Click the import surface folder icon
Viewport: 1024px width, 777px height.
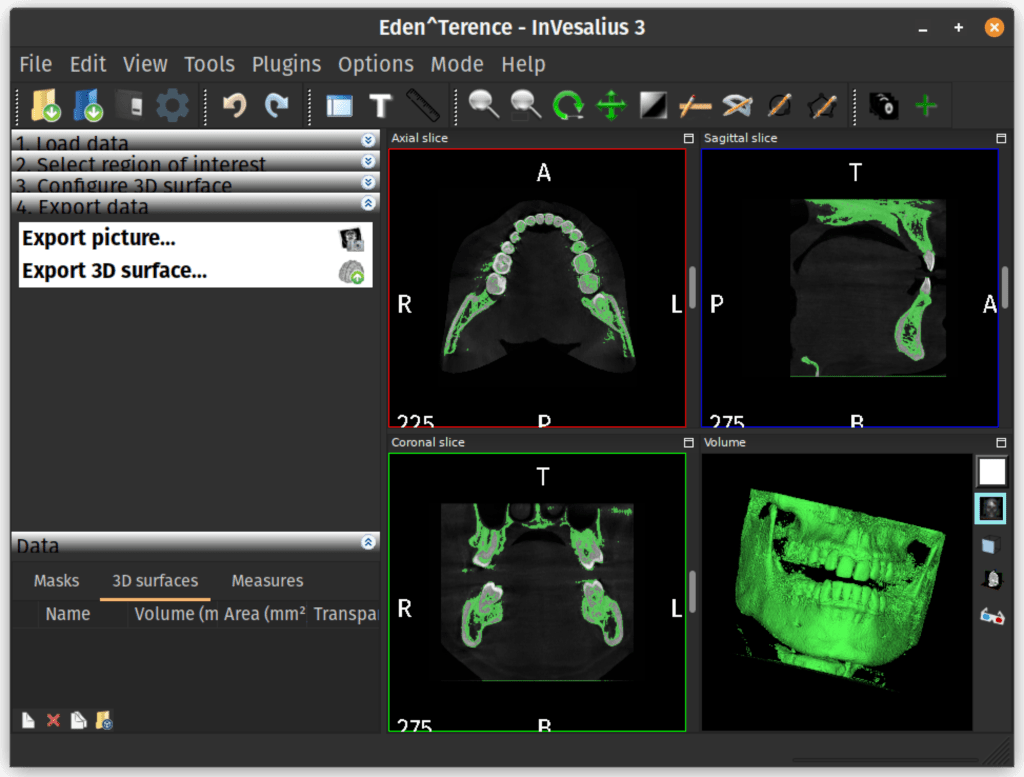(x=104, y=720)
